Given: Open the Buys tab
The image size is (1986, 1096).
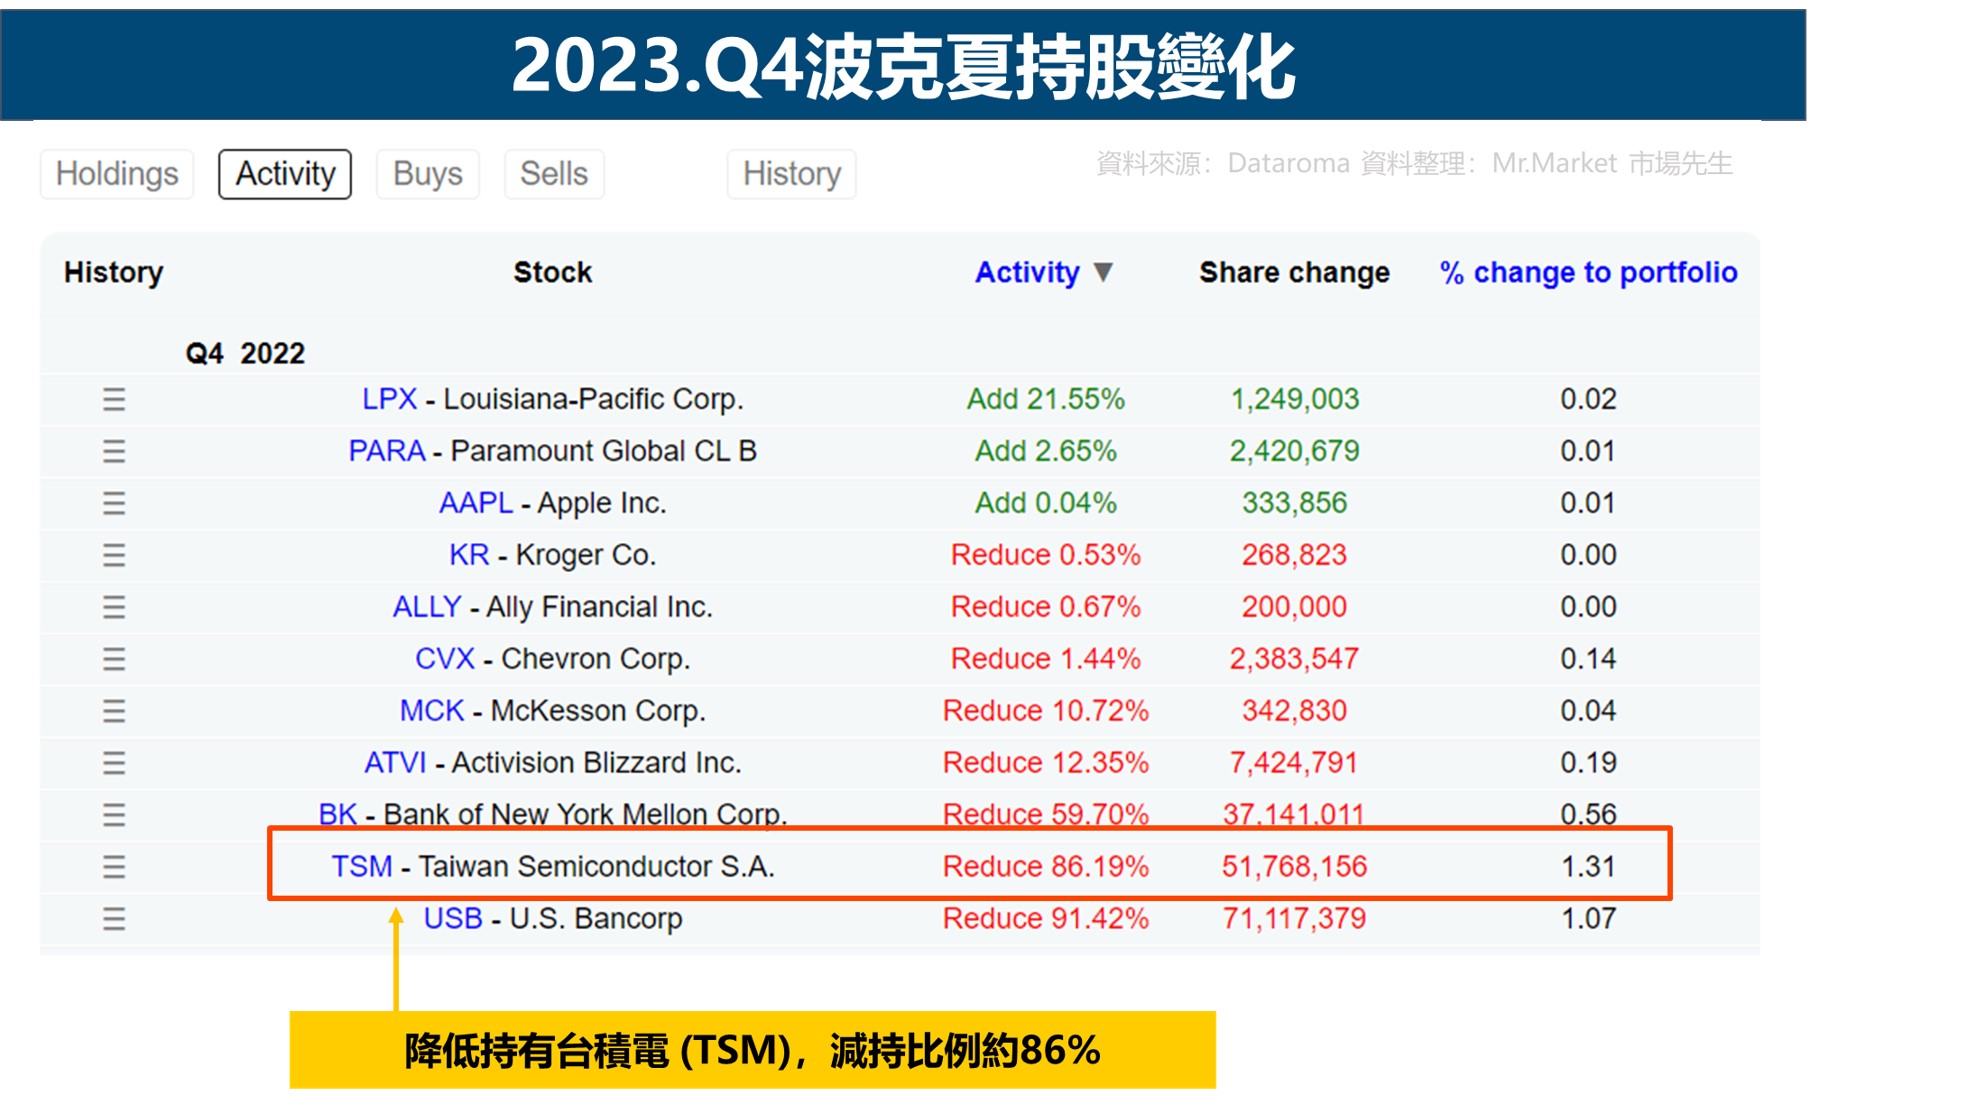Looking at the screenshot, I should point(428,174).
